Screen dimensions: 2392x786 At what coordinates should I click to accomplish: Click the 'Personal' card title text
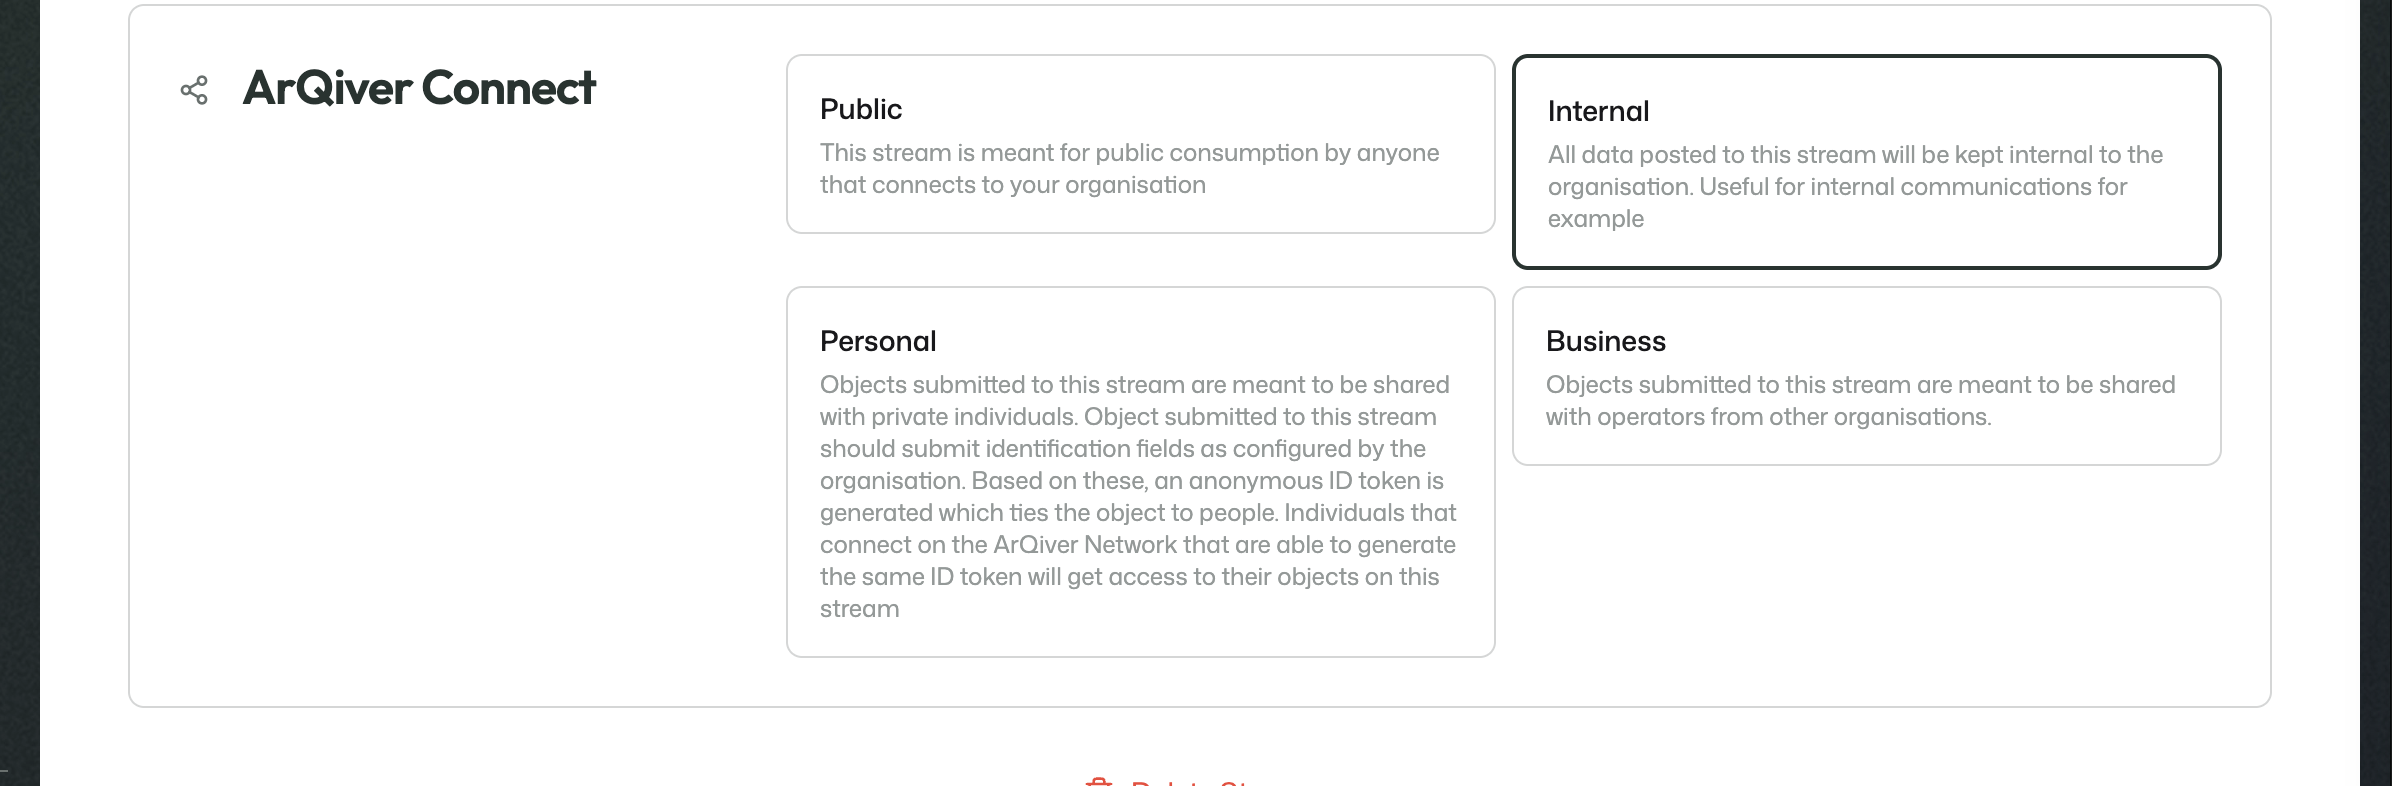(x=878, y=341)
